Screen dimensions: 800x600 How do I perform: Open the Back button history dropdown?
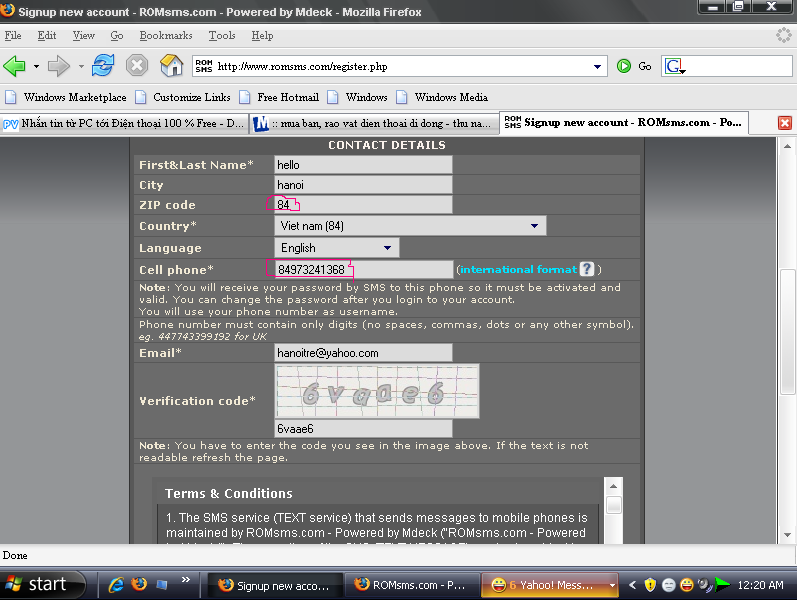tap(36, 66)
